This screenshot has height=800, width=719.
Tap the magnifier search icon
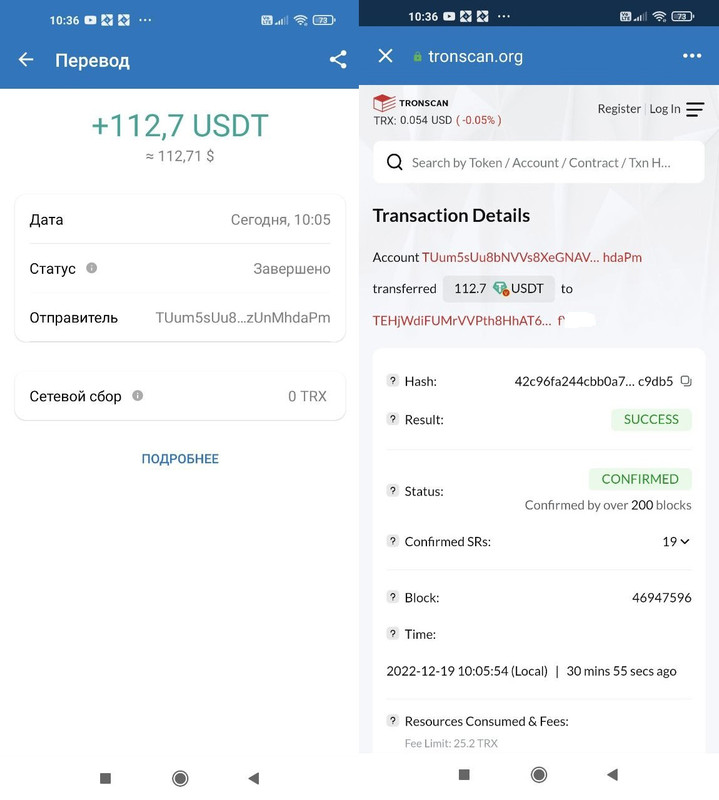[x=394, y=162]
